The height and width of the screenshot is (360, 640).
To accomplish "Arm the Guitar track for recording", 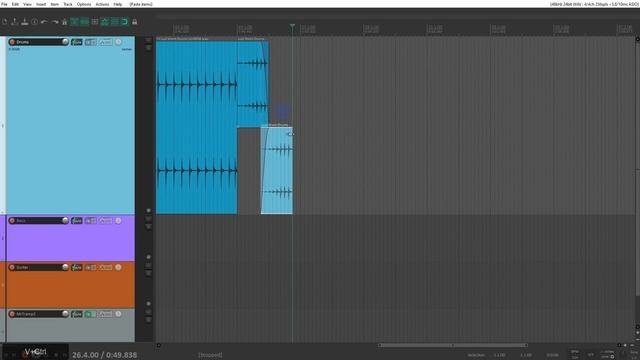I will (12, 267).
